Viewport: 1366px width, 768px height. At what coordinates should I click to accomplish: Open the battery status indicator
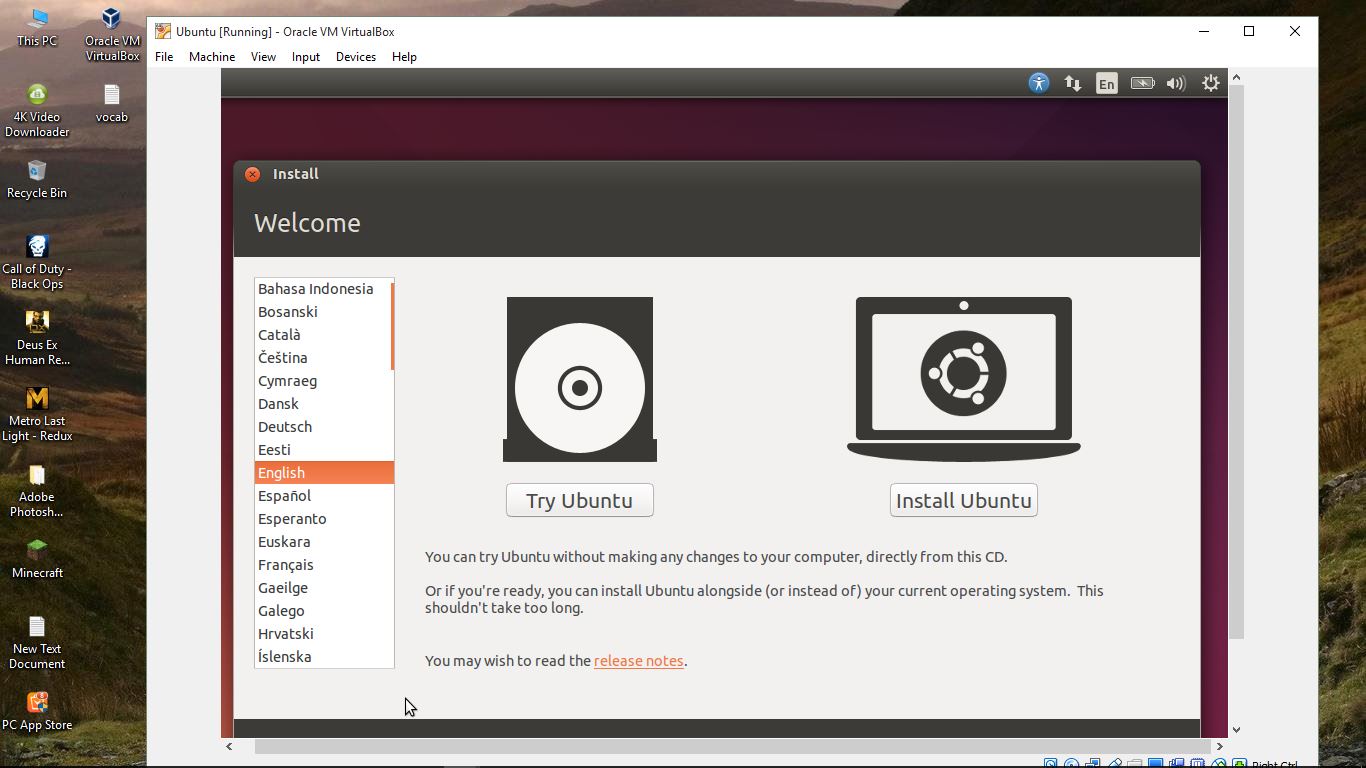point(1142,83)
